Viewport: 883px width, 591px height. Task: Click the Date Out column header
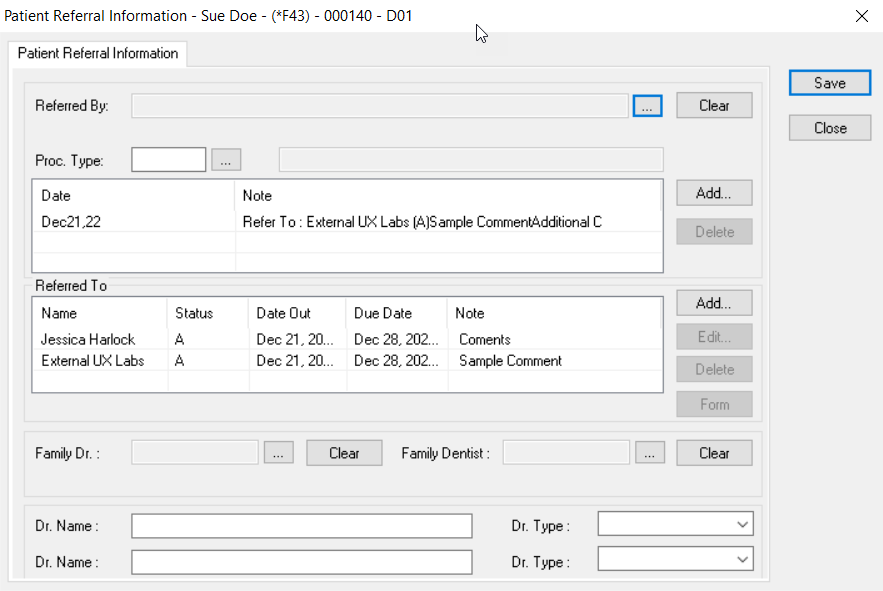pyautogui.click(x=297, y=313)
